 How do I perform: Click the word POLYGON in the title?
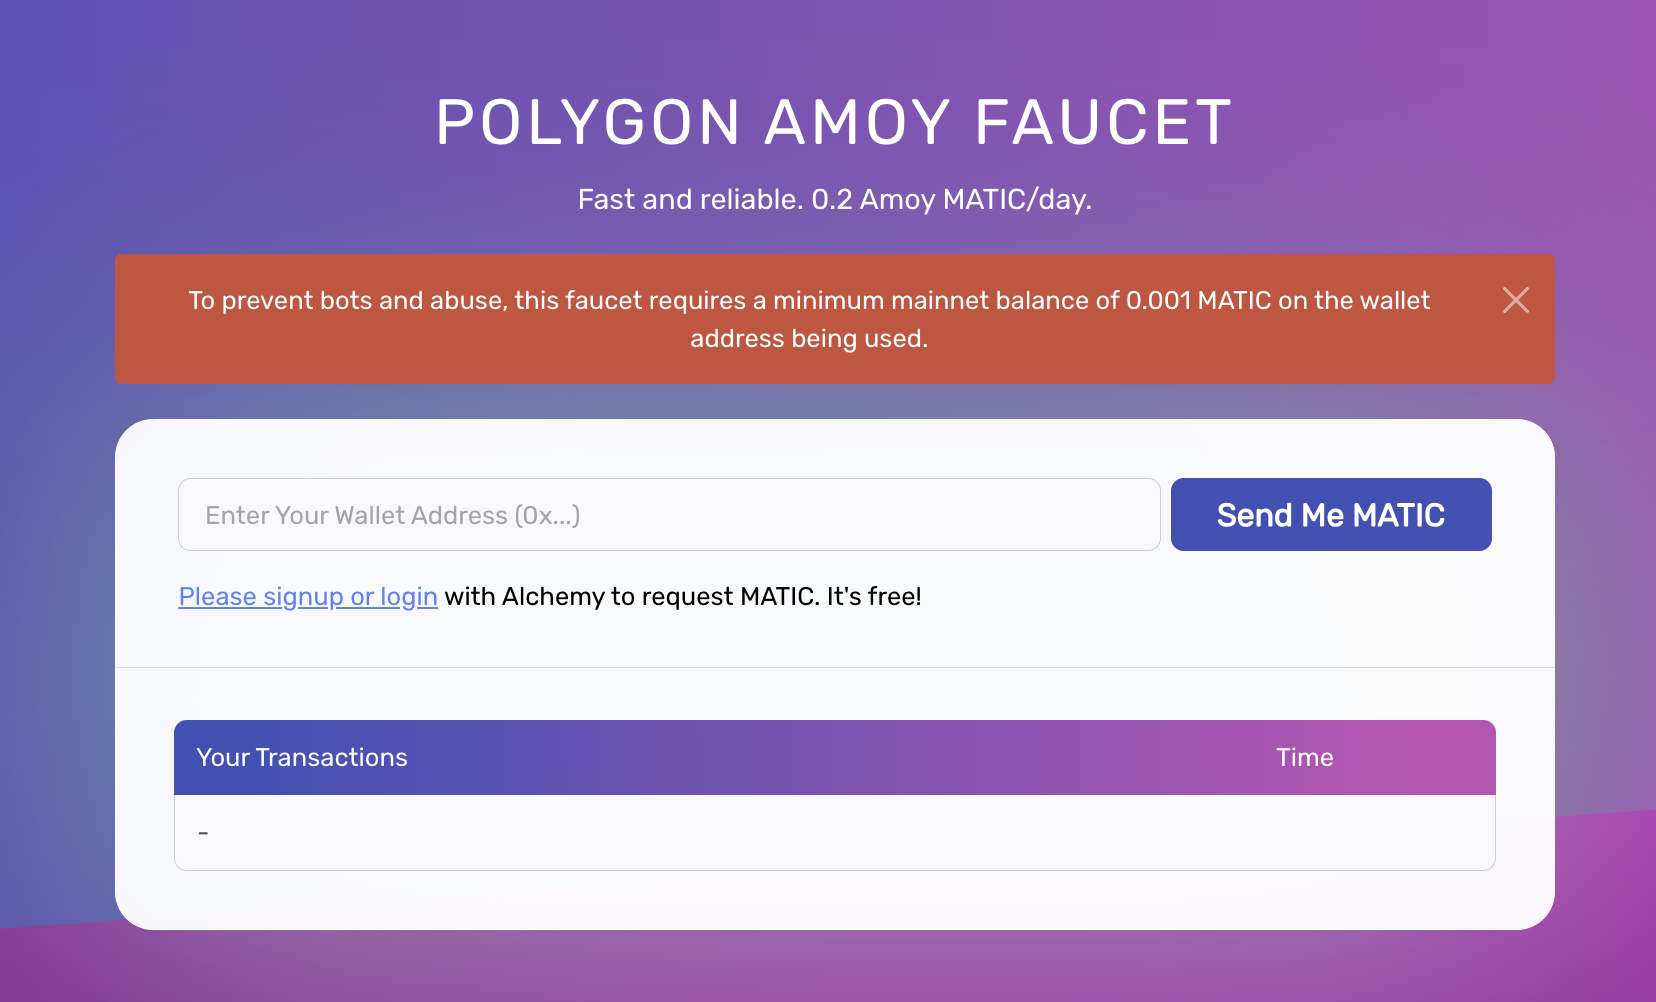pos(588,123)
